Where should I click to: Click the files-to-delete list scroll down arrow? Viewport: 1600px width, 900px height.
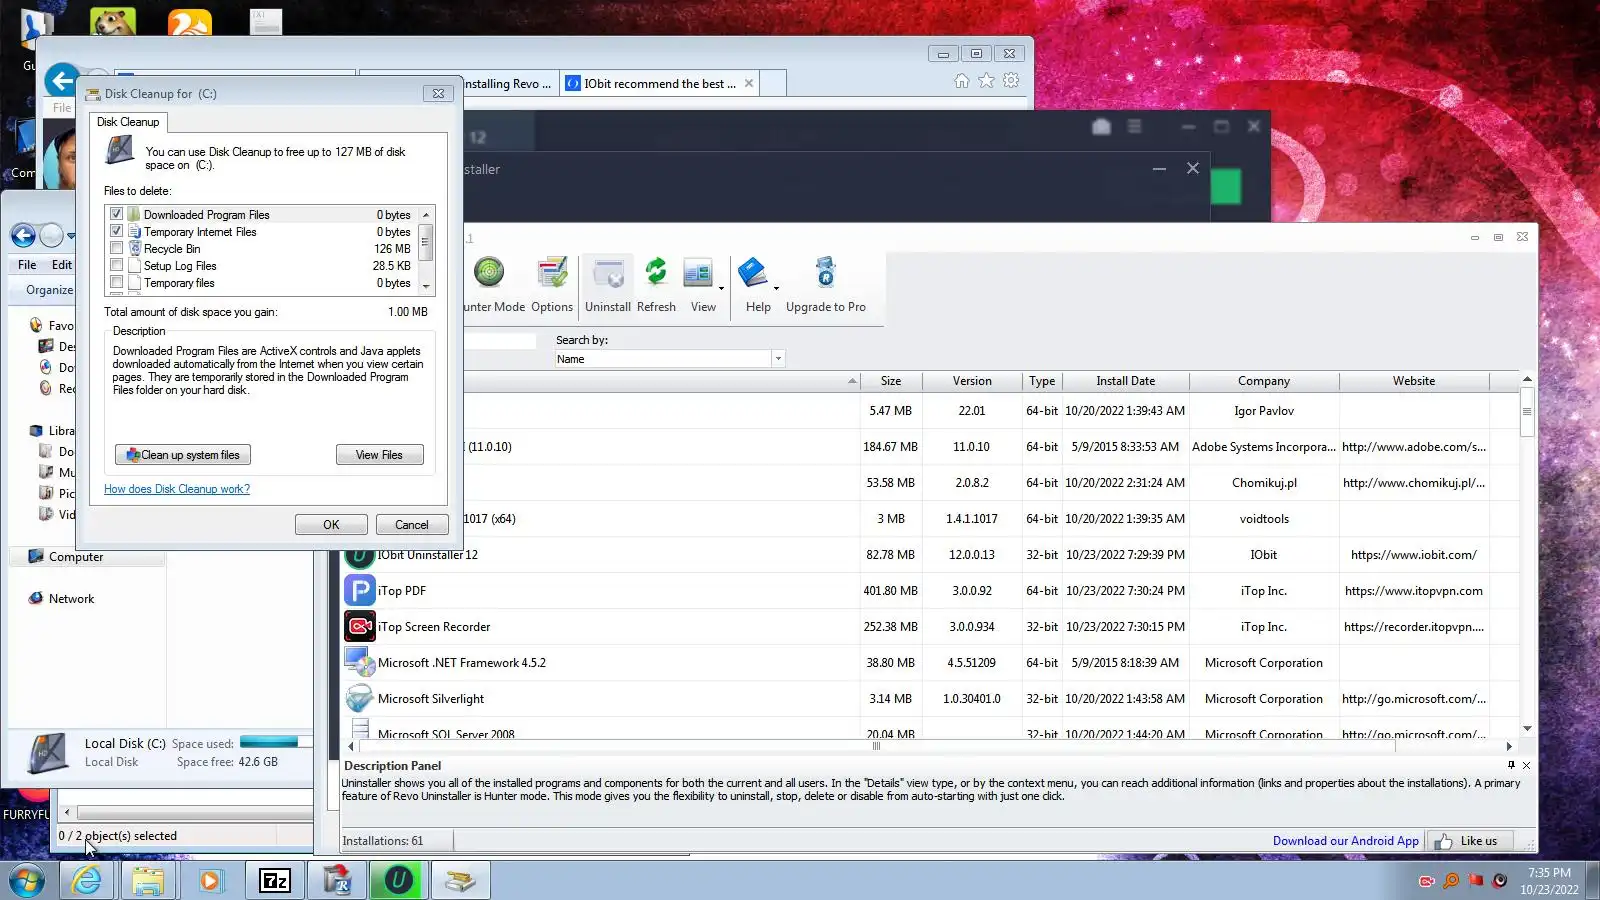(x=427, y=287)
